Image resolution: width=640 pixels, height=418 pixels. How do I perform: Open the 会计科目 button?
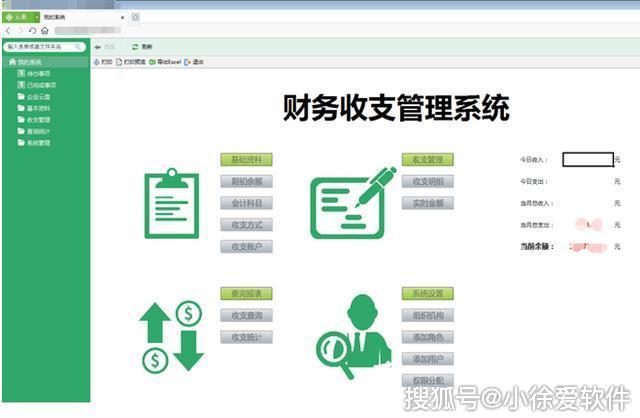pos(247,203)
